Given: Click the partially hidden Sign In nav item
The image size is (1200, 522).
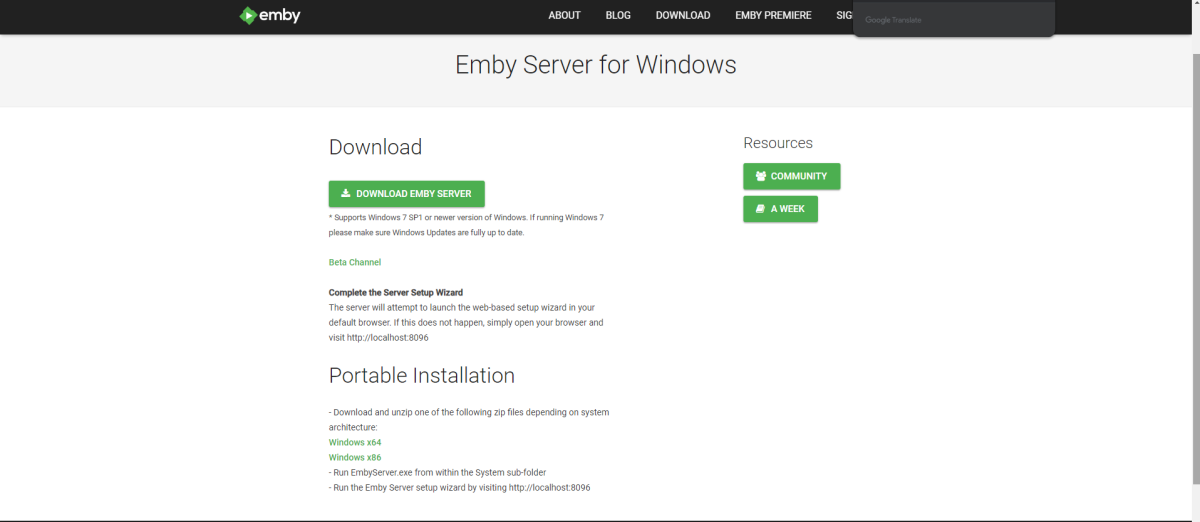Looking at the screenshot, I should [844, 15].
